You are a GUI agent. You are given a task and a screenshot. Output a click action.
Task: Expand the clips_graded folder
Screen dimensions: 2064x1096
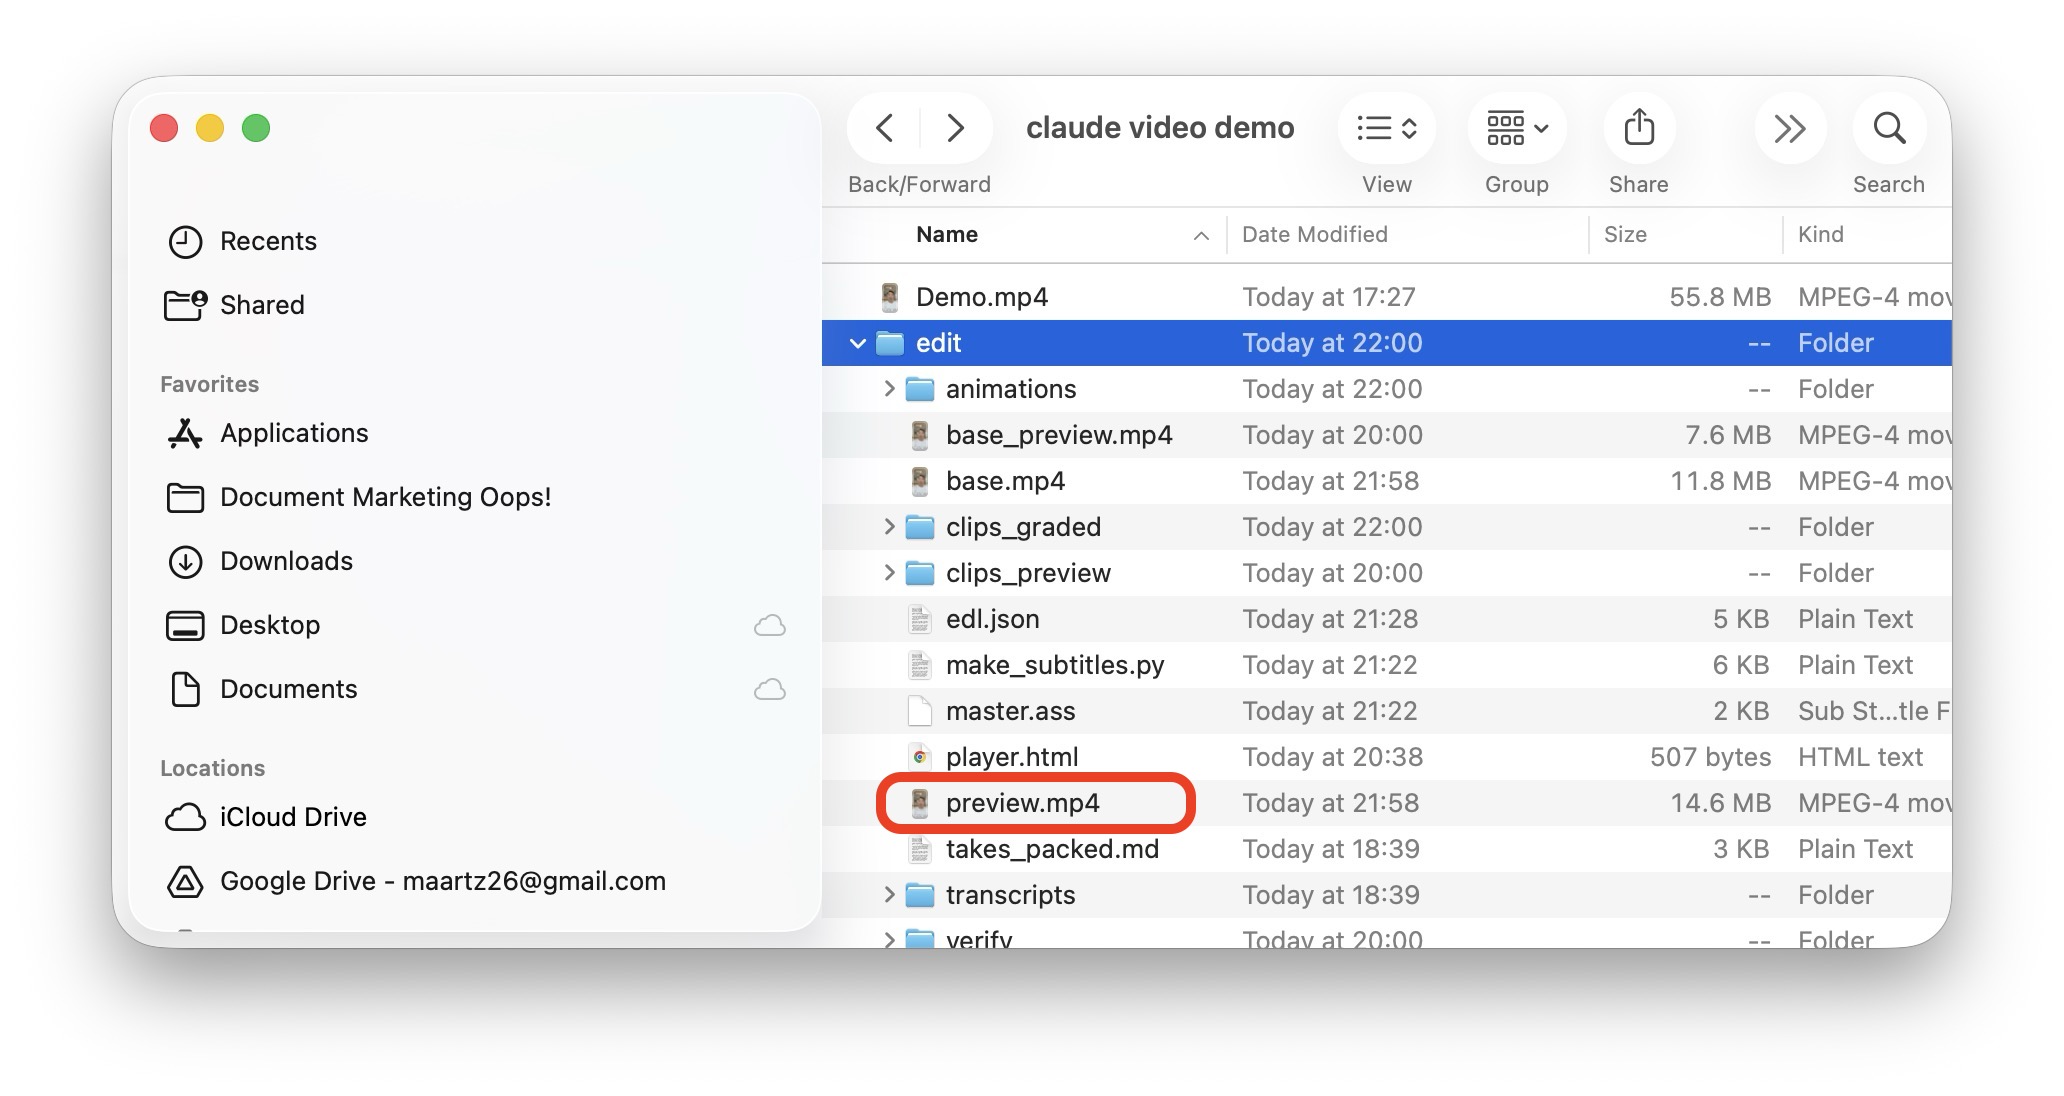tap(888, 527)
